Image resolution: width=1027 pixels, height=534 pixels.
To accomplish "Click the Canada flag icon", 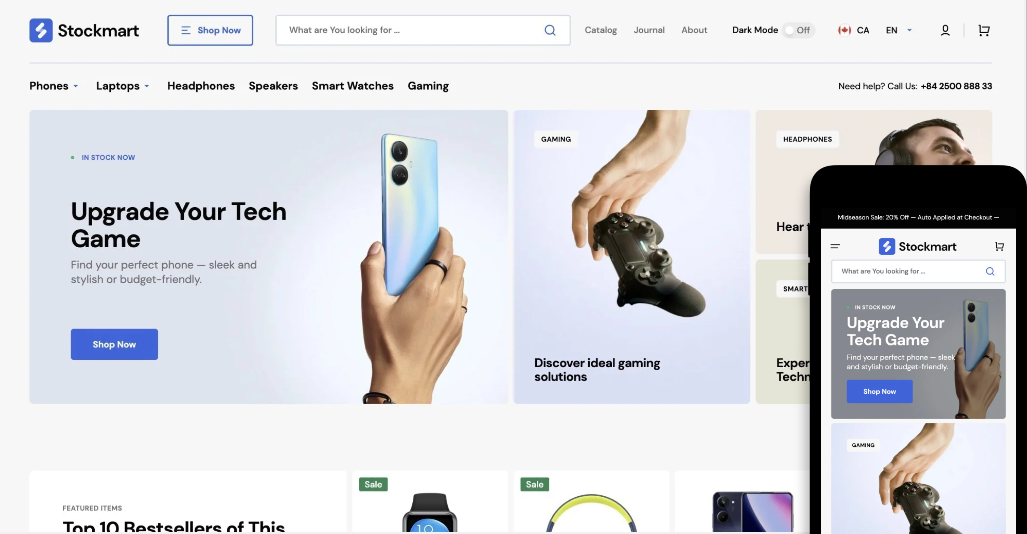I will click(844, 30).
